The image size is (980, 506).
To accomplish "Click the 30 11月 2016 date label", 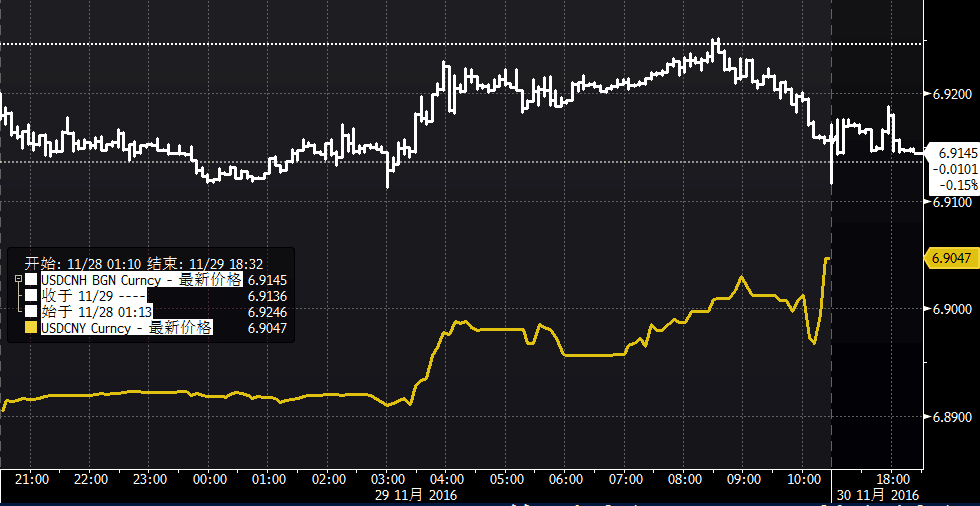I will coord(874,496).
